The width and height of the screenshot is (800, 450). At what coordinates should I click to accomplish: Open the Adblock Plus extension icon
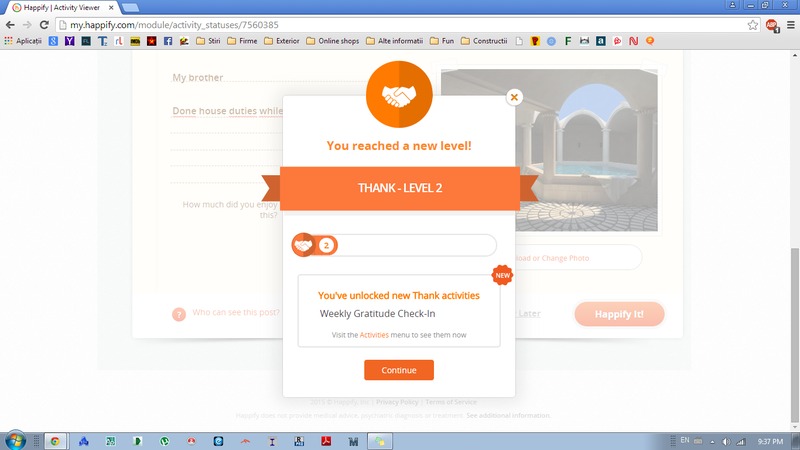771,25
